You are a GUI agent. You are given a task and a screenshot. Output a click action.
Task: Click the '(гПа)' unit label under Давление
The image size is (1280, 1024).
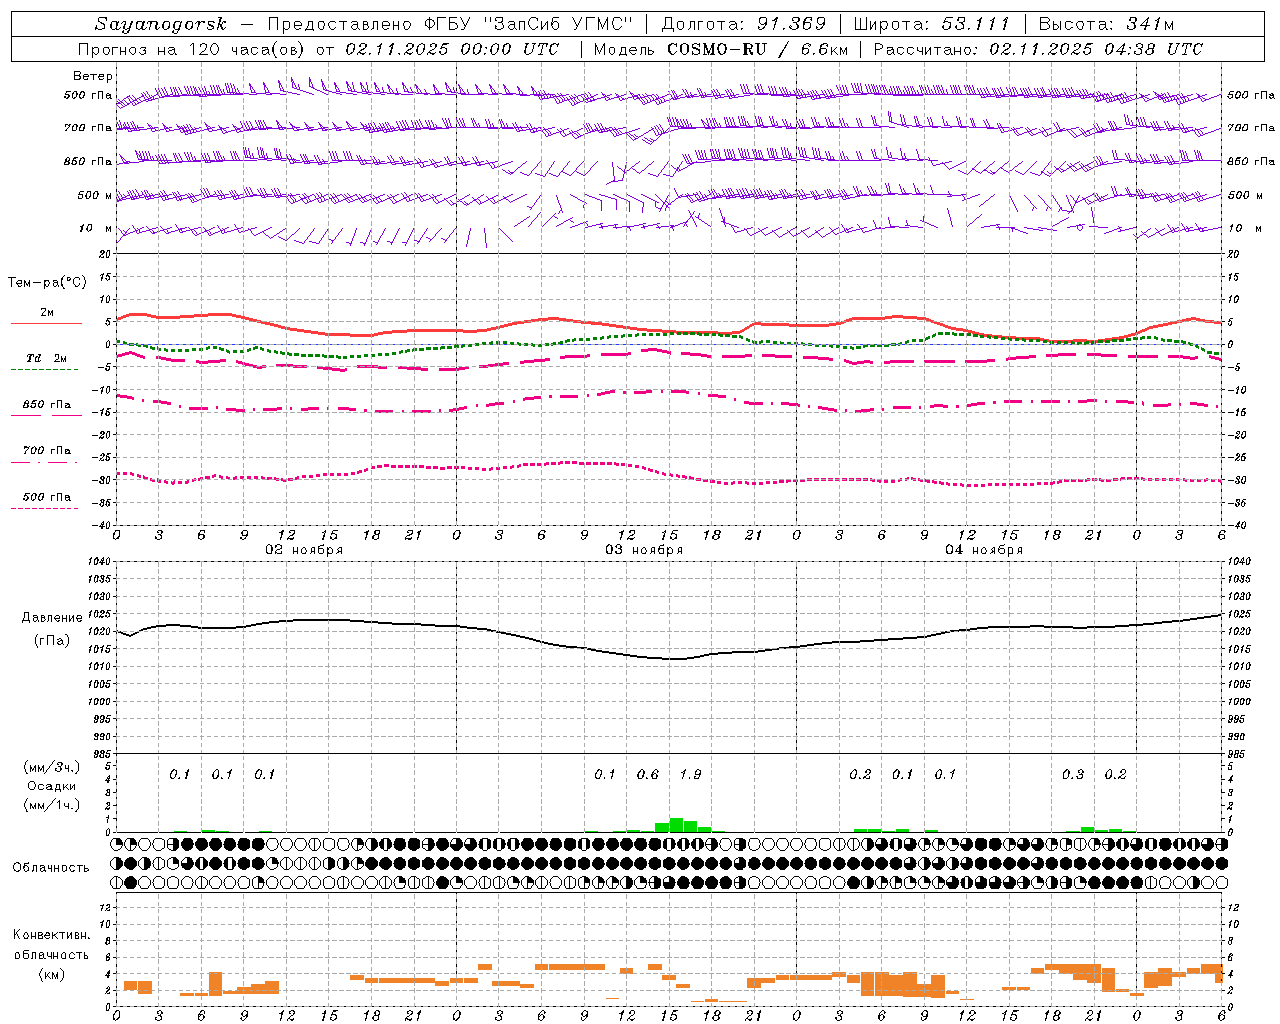click(52, 640)
